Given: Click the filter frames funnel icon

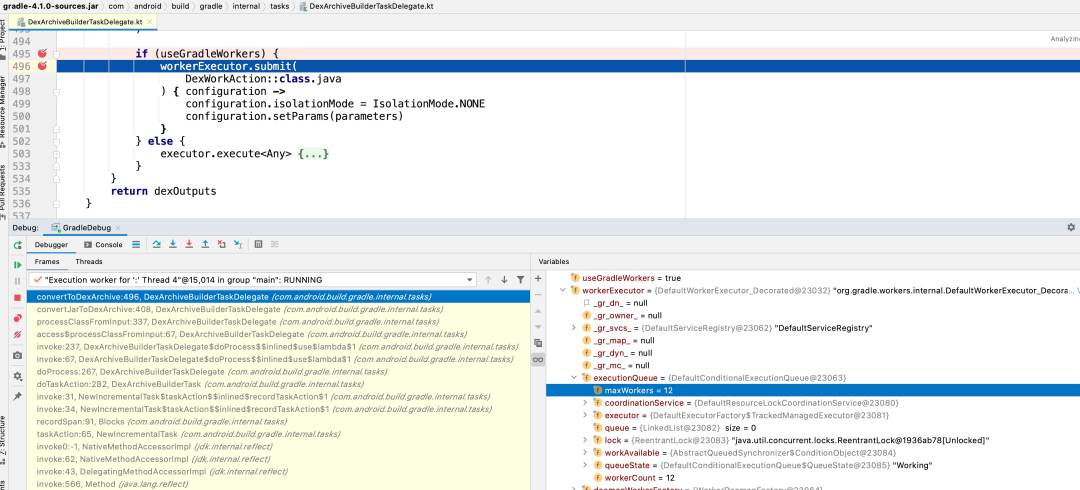Looking at the screenshot, I should pyautogui.click(x=521, y=280).
